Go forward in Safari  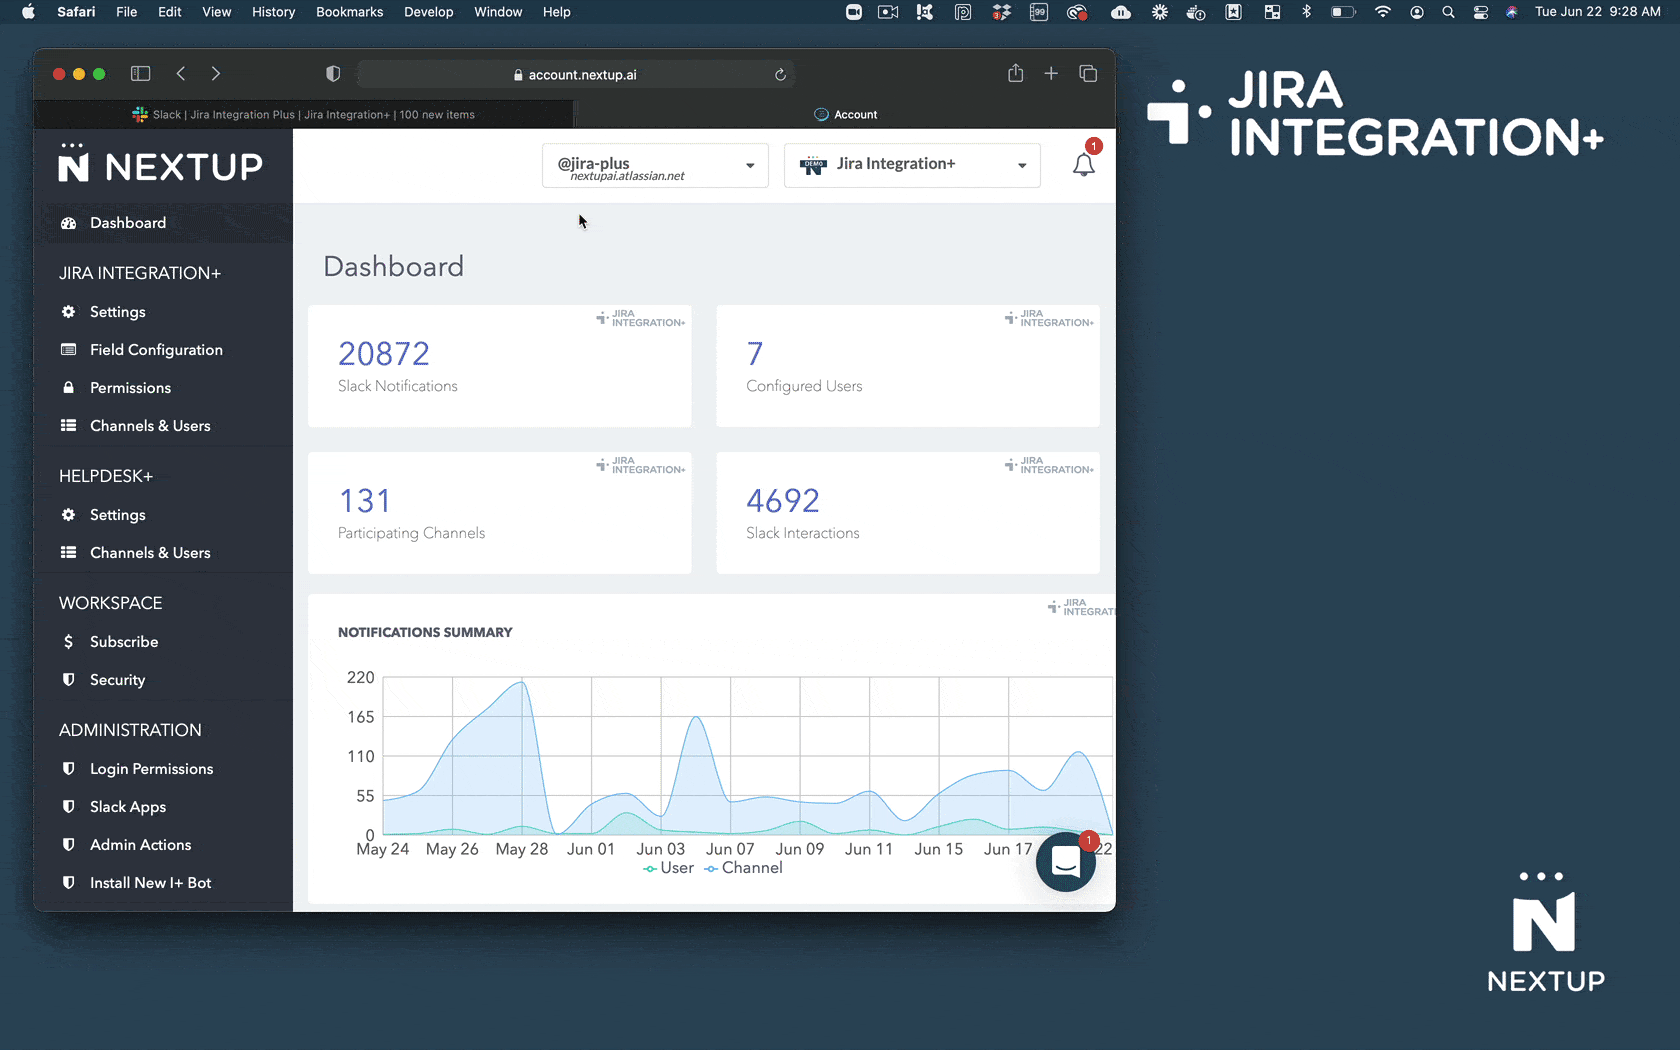coord(215,74)
